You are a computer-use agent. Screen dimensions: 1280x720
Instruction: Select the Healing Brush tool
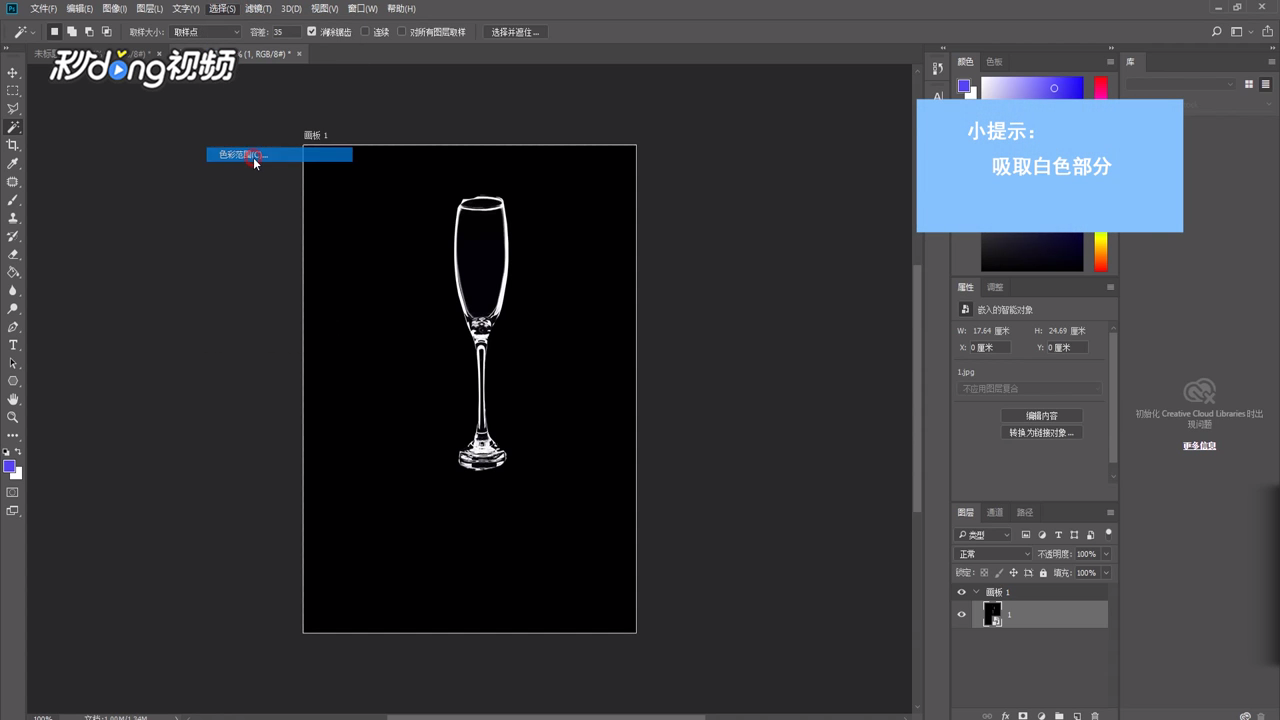pyautogui.click(x=13, y=182)
